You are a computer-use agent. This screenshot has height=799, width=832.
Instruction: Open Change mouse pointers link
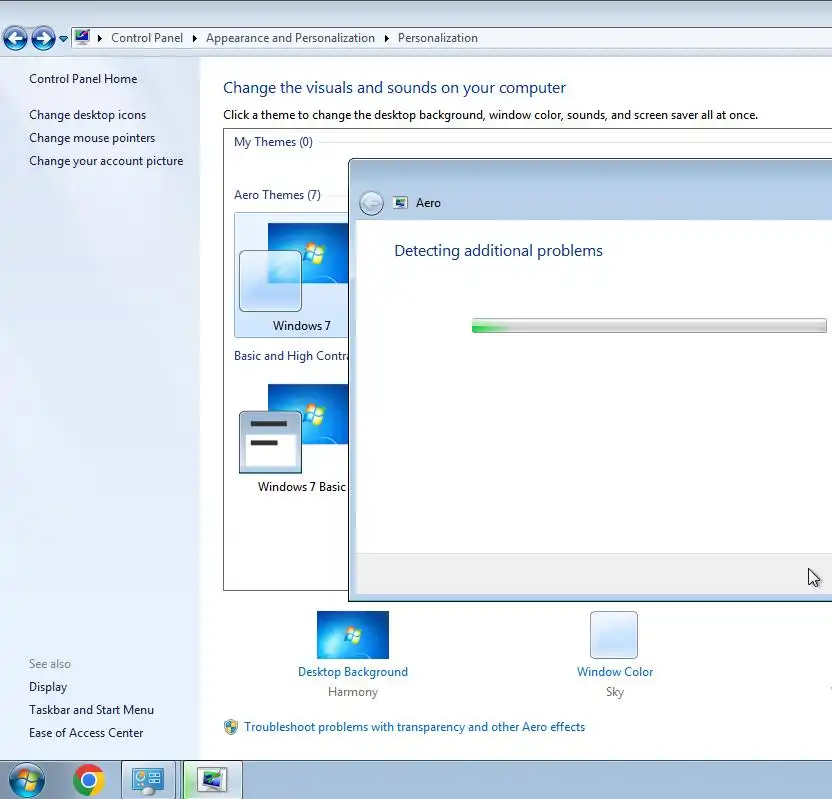(x=92, y=138)
